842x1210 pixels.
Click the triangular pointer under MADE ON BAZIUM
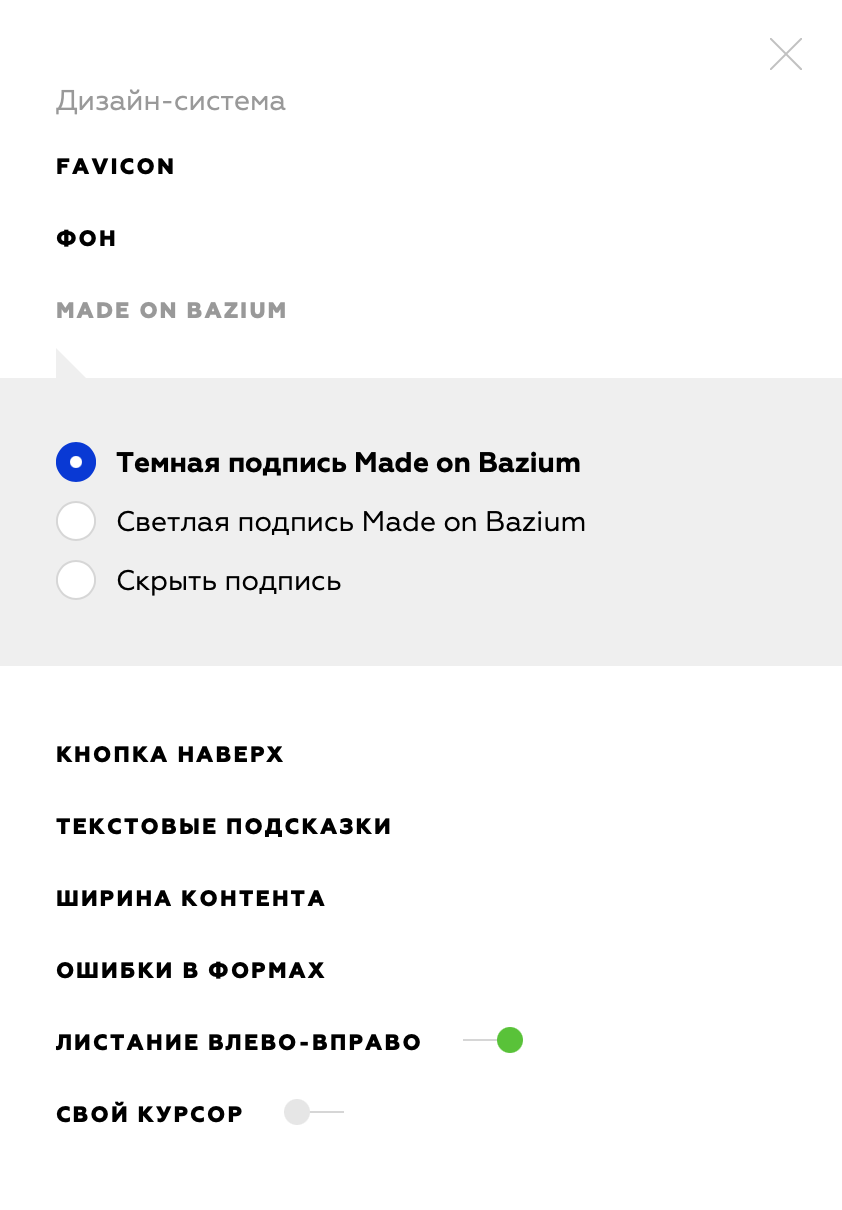click(x=68, y=366)
